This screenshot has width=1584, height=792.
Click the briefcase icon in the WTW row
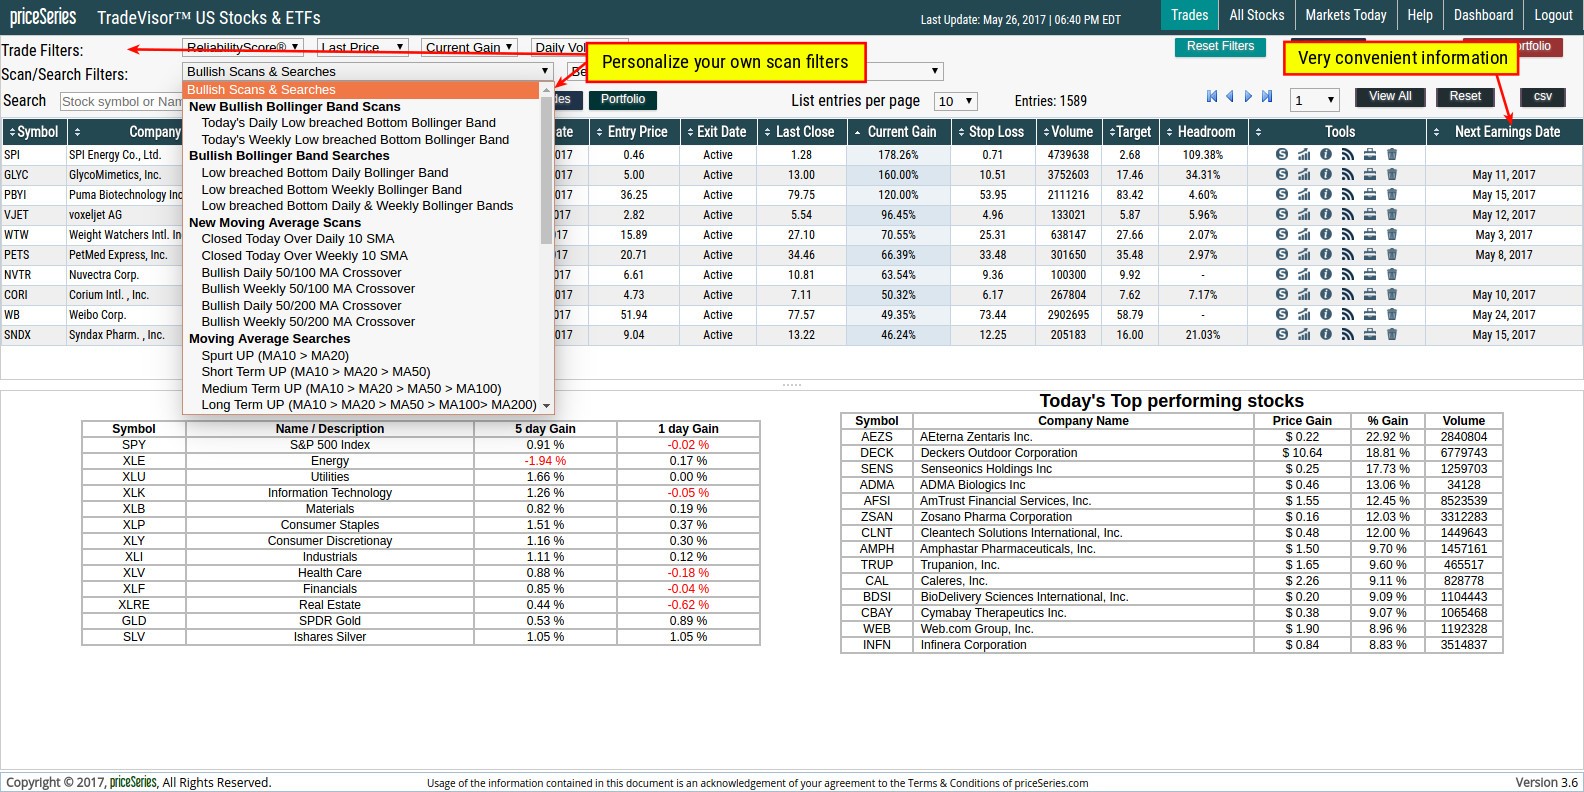click(x=1370, y=235)
